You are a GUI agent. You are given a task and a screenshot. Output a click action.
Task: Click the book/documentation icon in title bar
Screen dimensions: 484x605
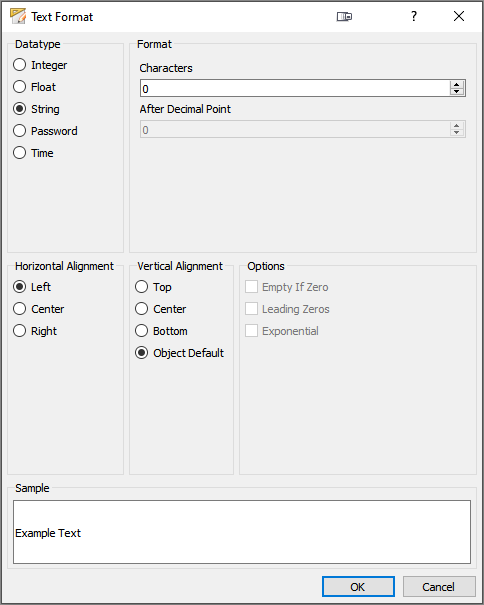point(344,17)
